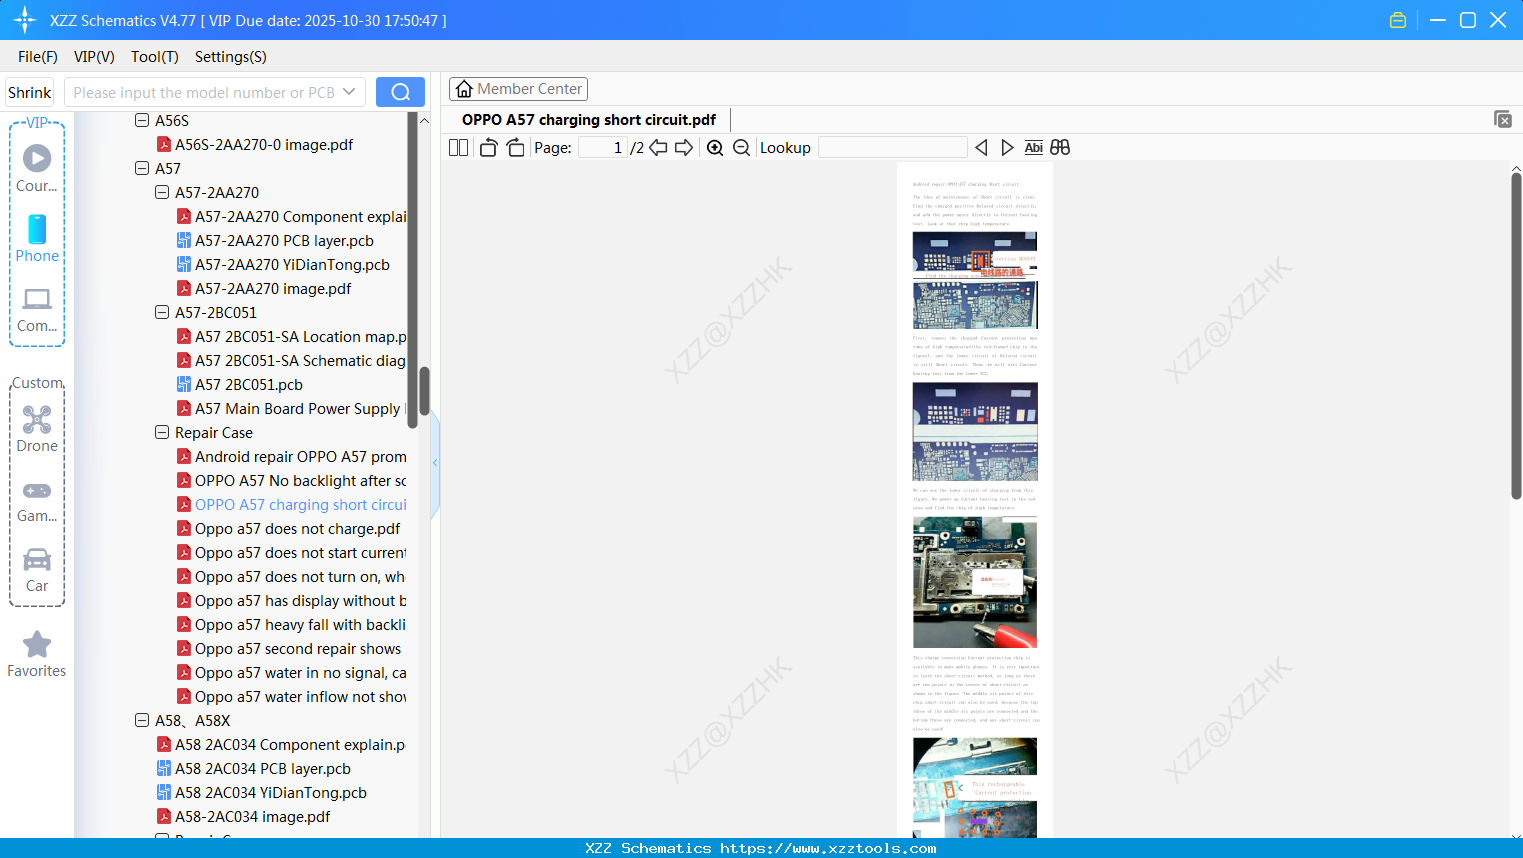Click the yellow VIP icon in title bar
Screen dimensions: 1523x858
[x=1398, y=20]
